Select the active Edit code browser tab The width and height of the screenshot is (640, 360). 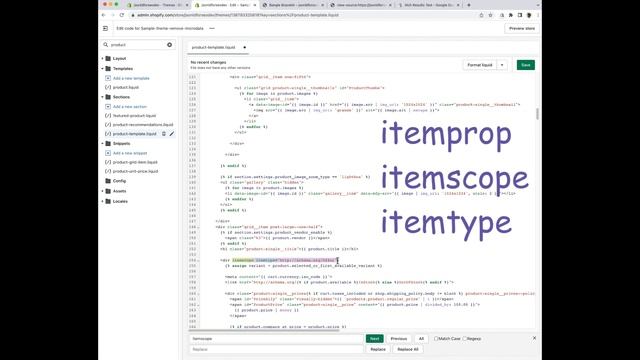[x=225, y=5]
